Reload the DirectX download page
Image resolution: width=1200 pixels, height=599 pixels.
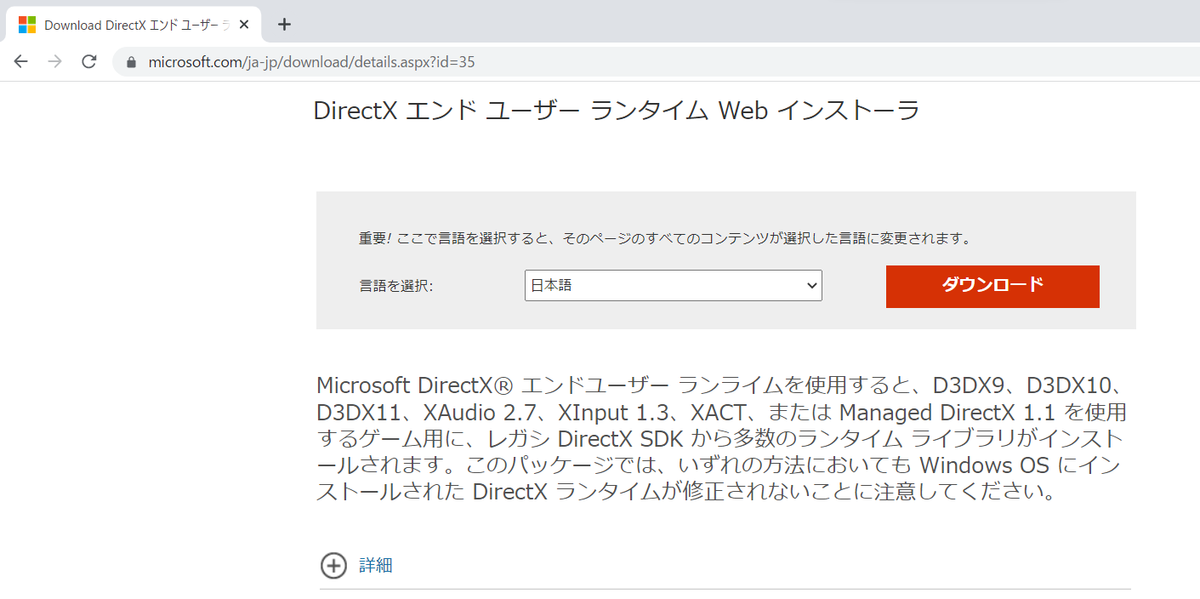(x=88, y=62)
